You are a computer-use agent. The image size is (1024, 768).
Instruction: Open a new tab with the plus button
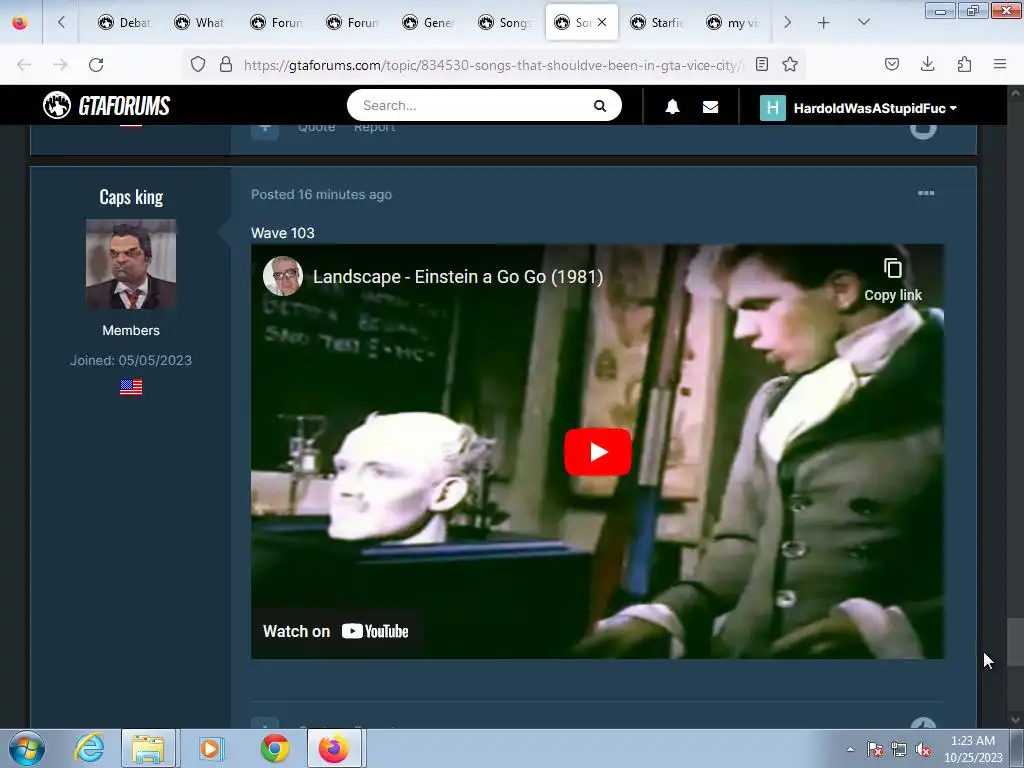[x=824, y=22]
